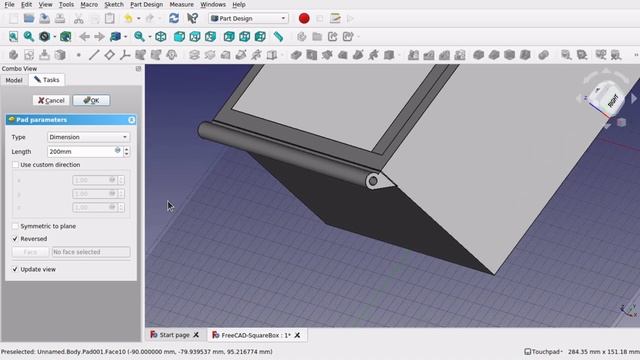Fit all content to screen
640x360 pixels.
click(x=13, y=37)
